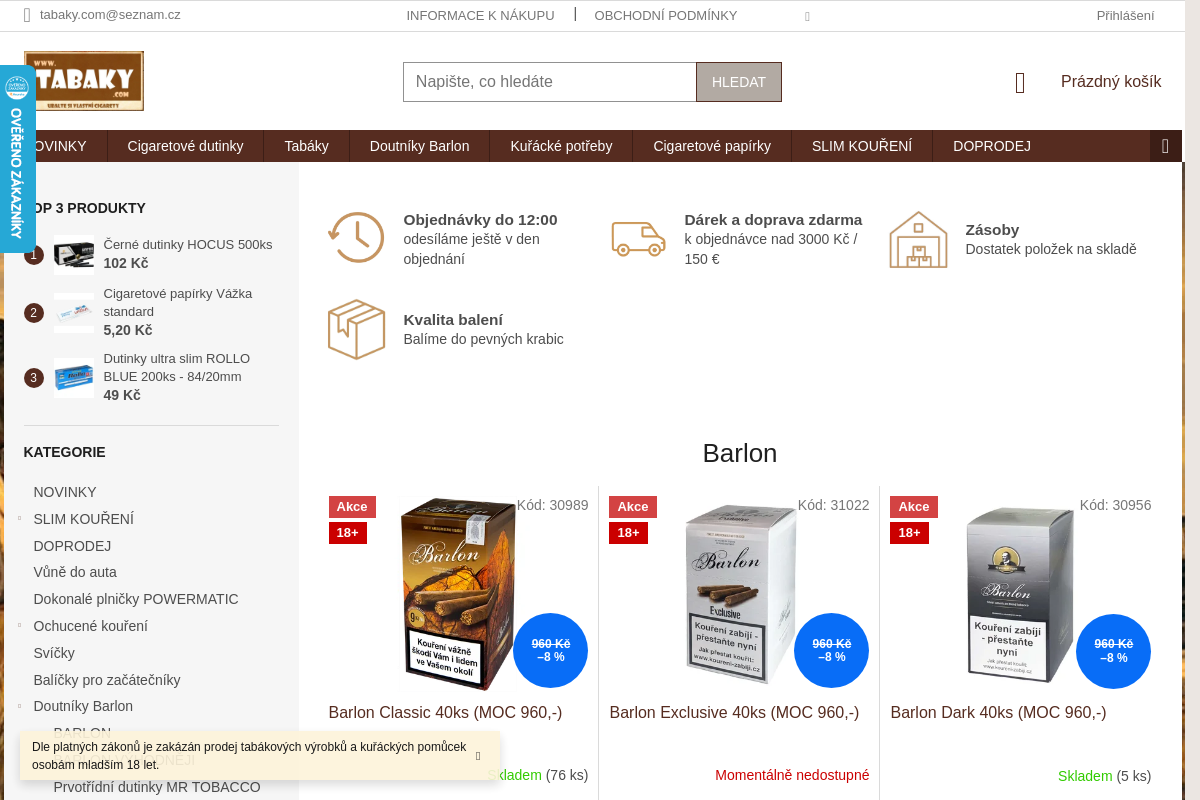This screenshot has height=800, width=1200.
Task: Expand the Ochucené kouření category
Action: (19, 625)
